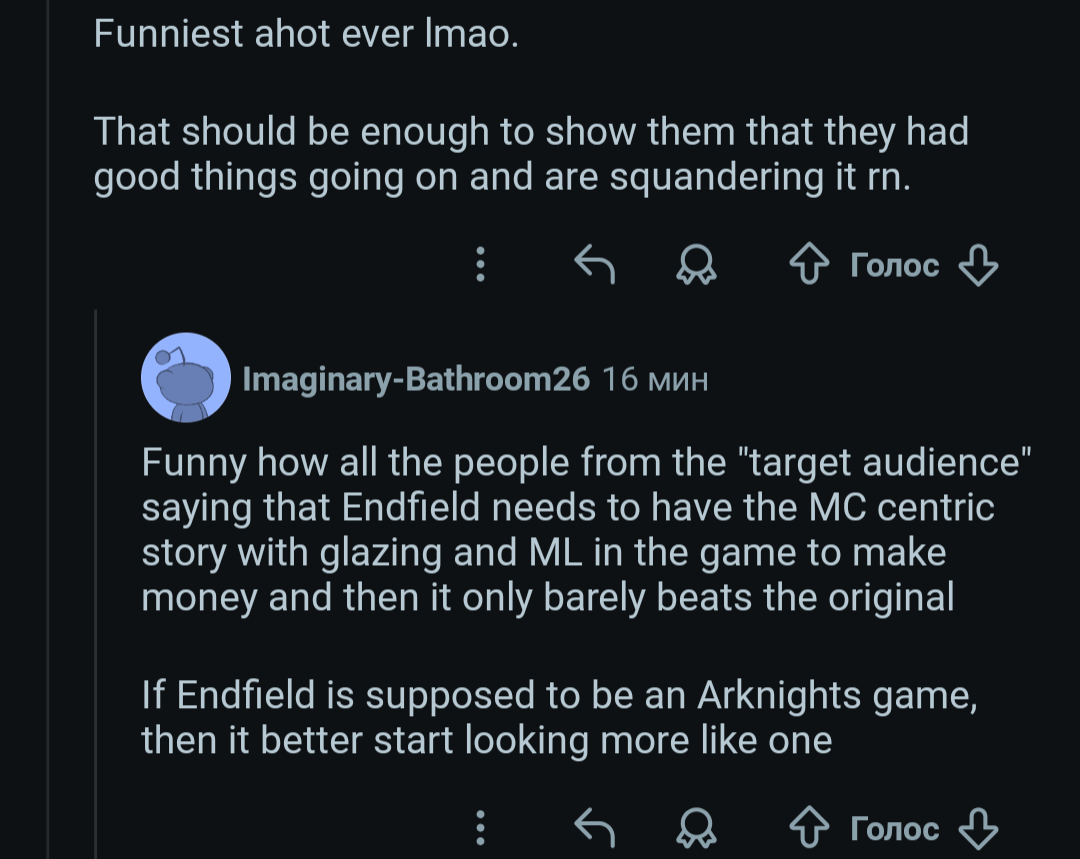The width and height of the screenshot is (1080, 859).
Task: Reply to the "squandering it rn" comment
Action: 593,264
